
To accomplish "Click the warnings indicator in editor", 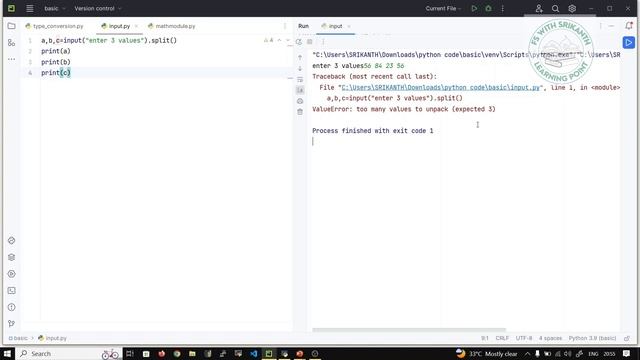I will coord(269,40).
